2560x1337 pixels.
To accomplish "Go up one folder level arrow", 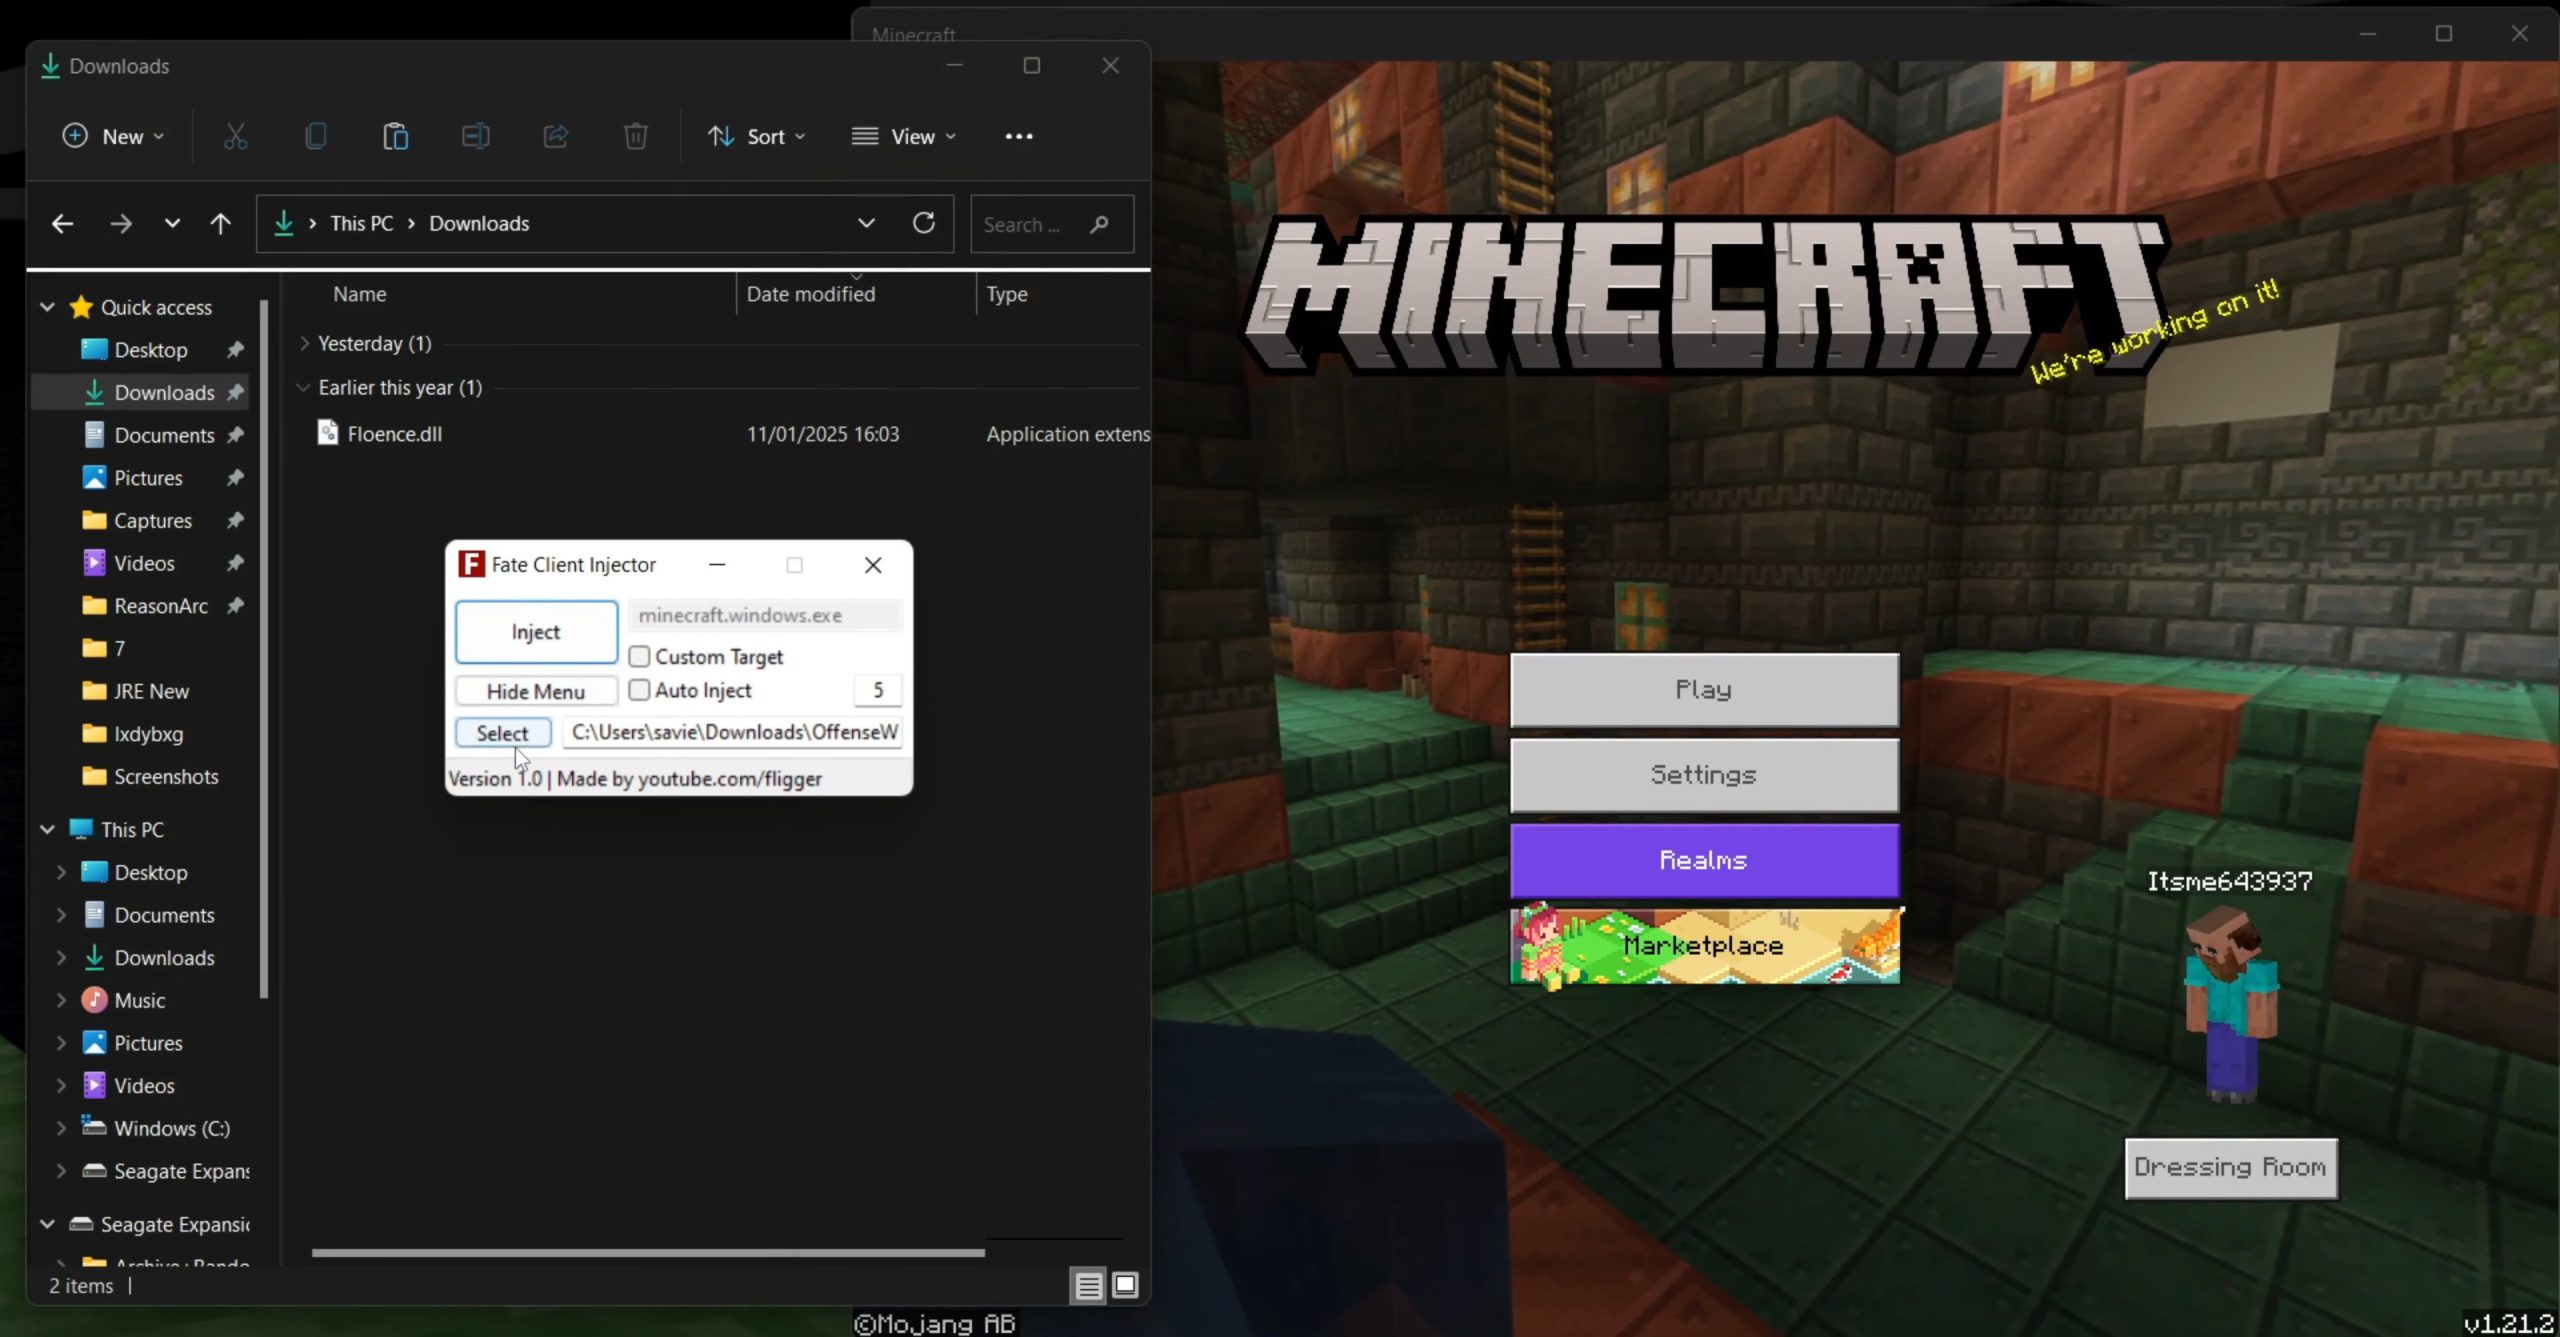I will coord(220,223).
